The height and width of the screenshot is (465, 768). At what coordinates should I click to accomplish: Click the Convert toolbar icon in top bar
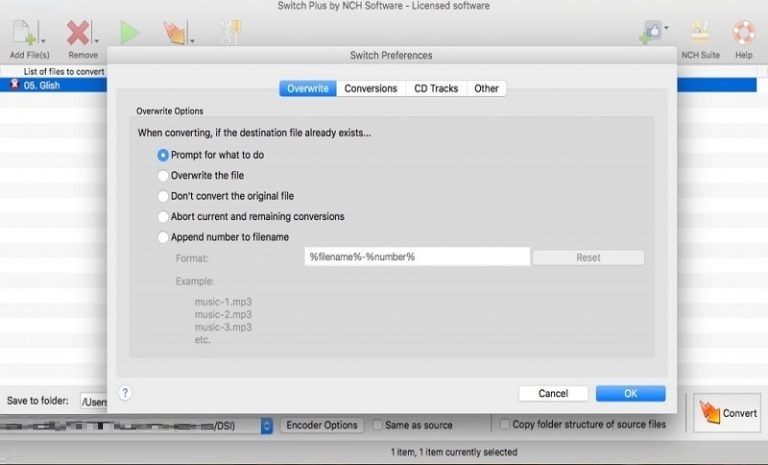tap(174, 33)
